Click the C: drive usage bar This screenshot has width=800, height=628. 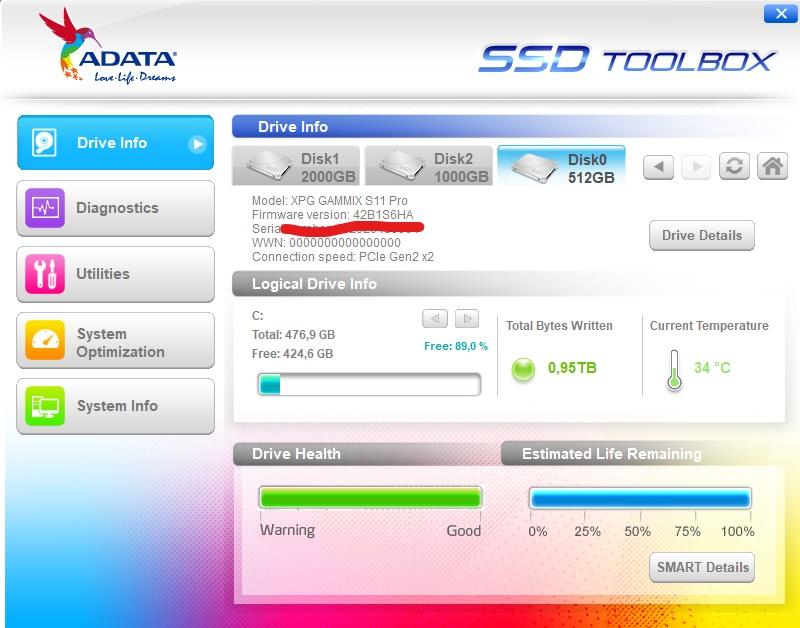[369, 384]
